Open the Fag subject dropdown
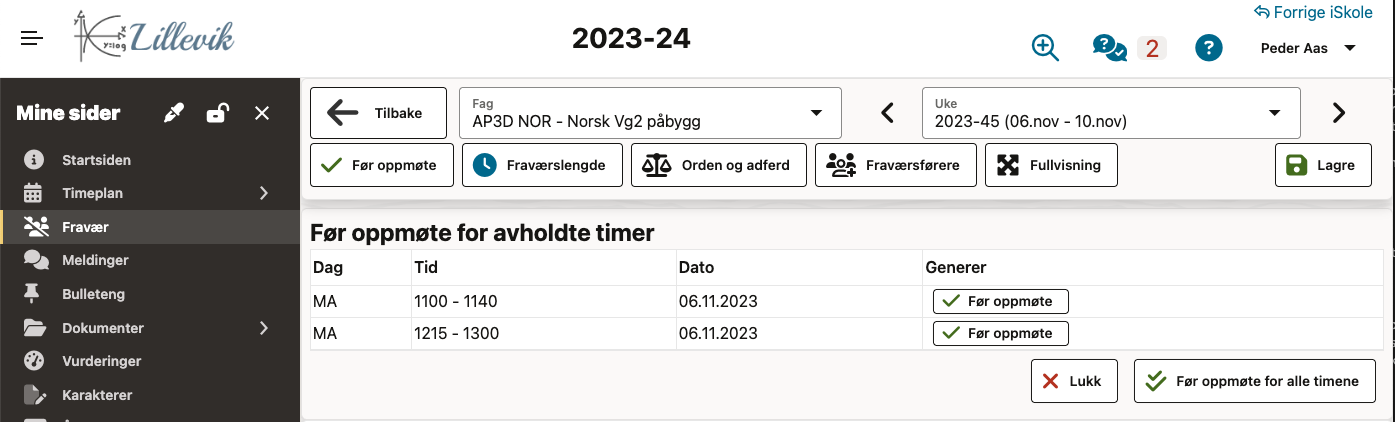The height and width of the screenshot is (422, 1395). 650,113
